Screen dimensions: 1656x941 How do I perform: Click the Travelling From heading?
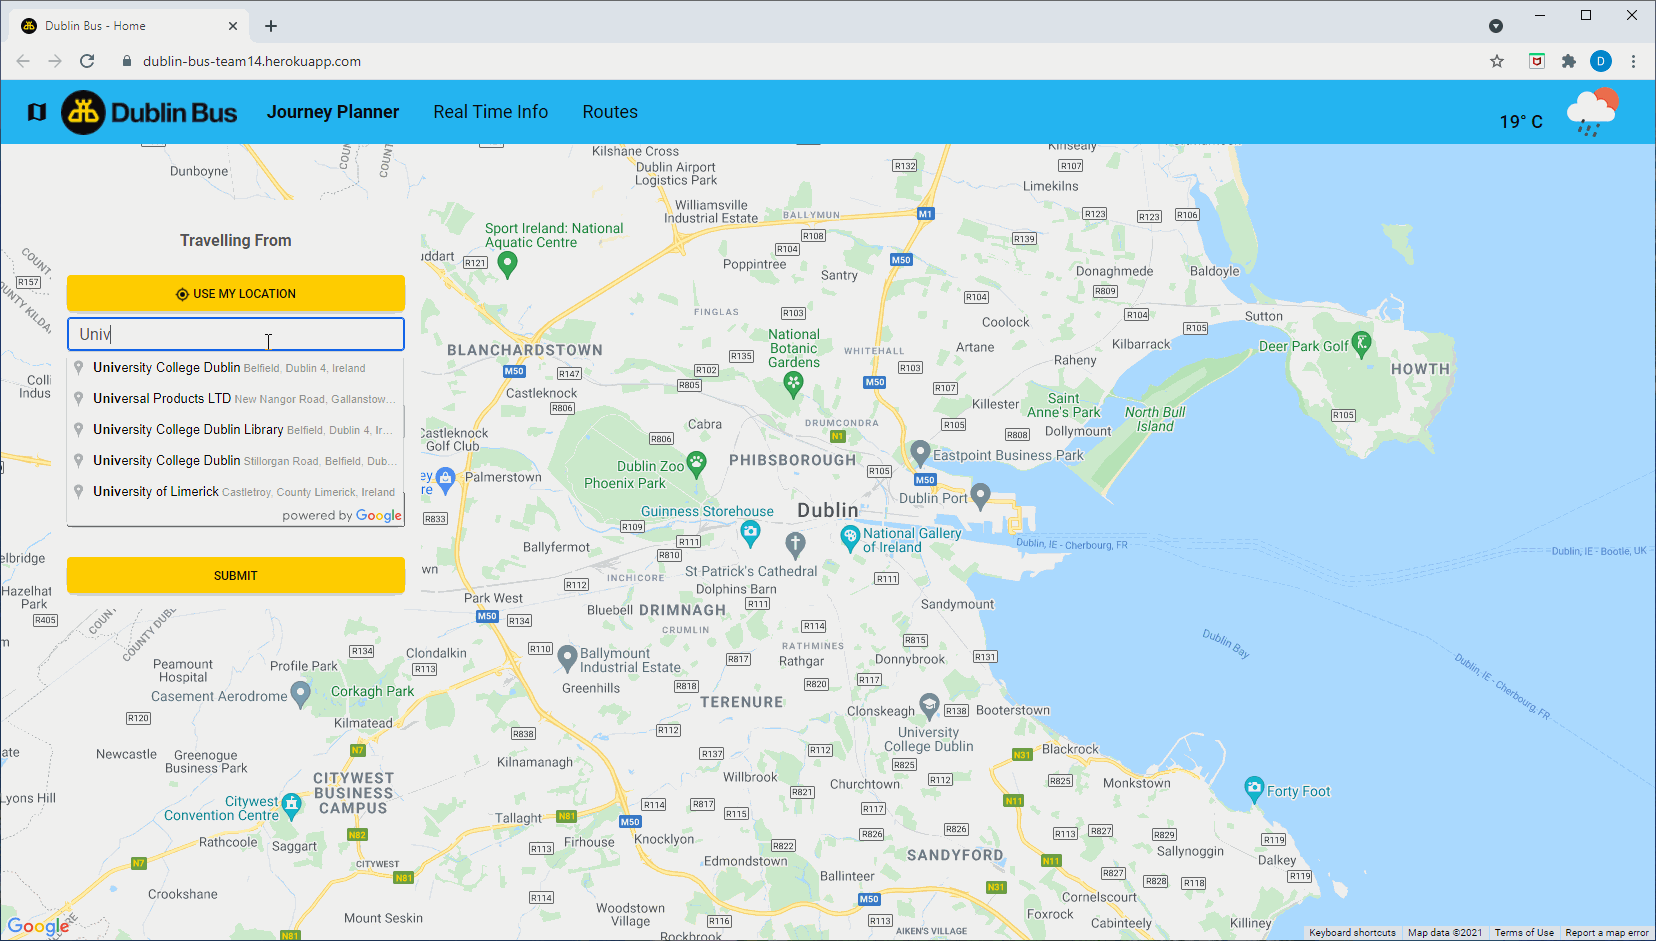[x=236, y=240]
